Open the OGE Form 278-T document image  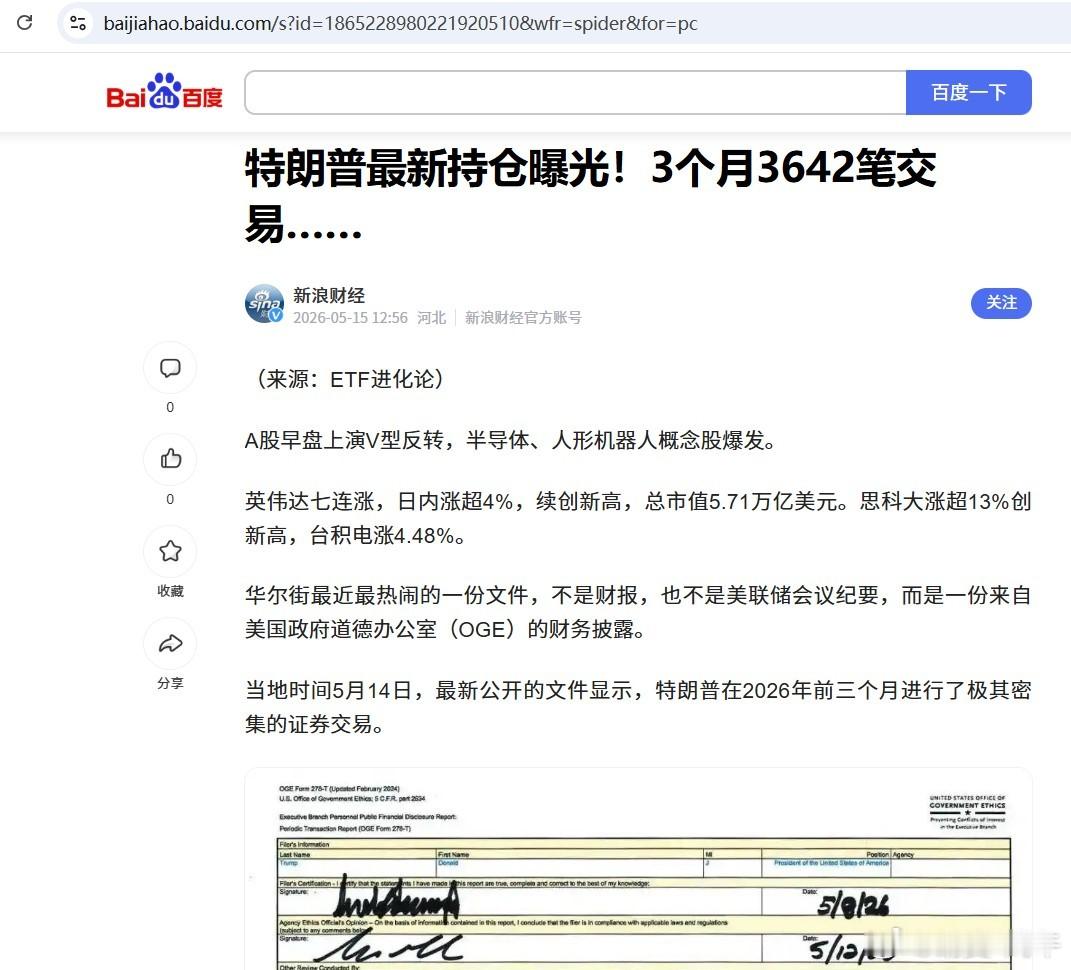click(x=638, y=869)
